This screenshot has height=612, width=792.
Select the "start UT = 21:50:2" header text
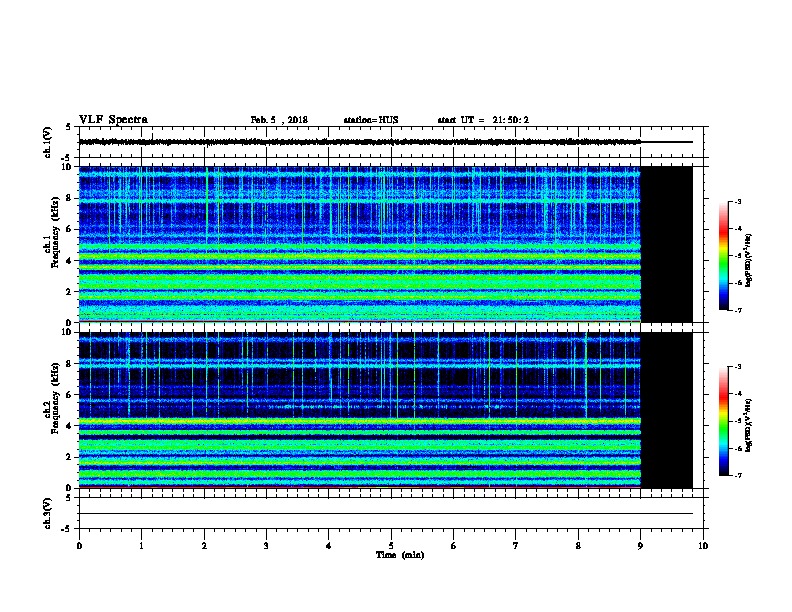(483, 120)
